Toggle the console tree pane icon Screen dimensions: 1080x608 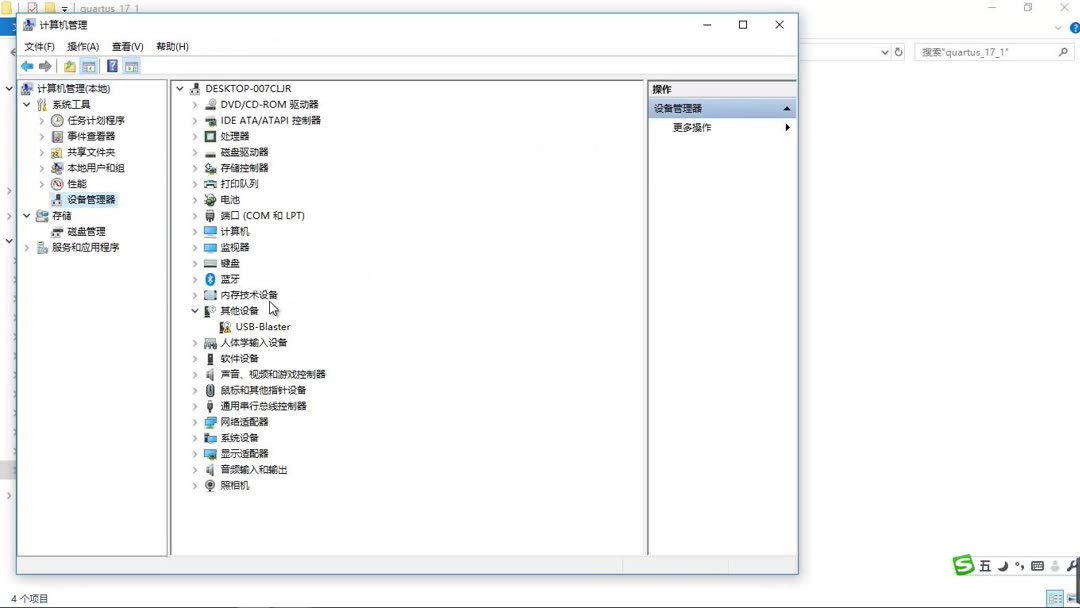coord(89,65)
